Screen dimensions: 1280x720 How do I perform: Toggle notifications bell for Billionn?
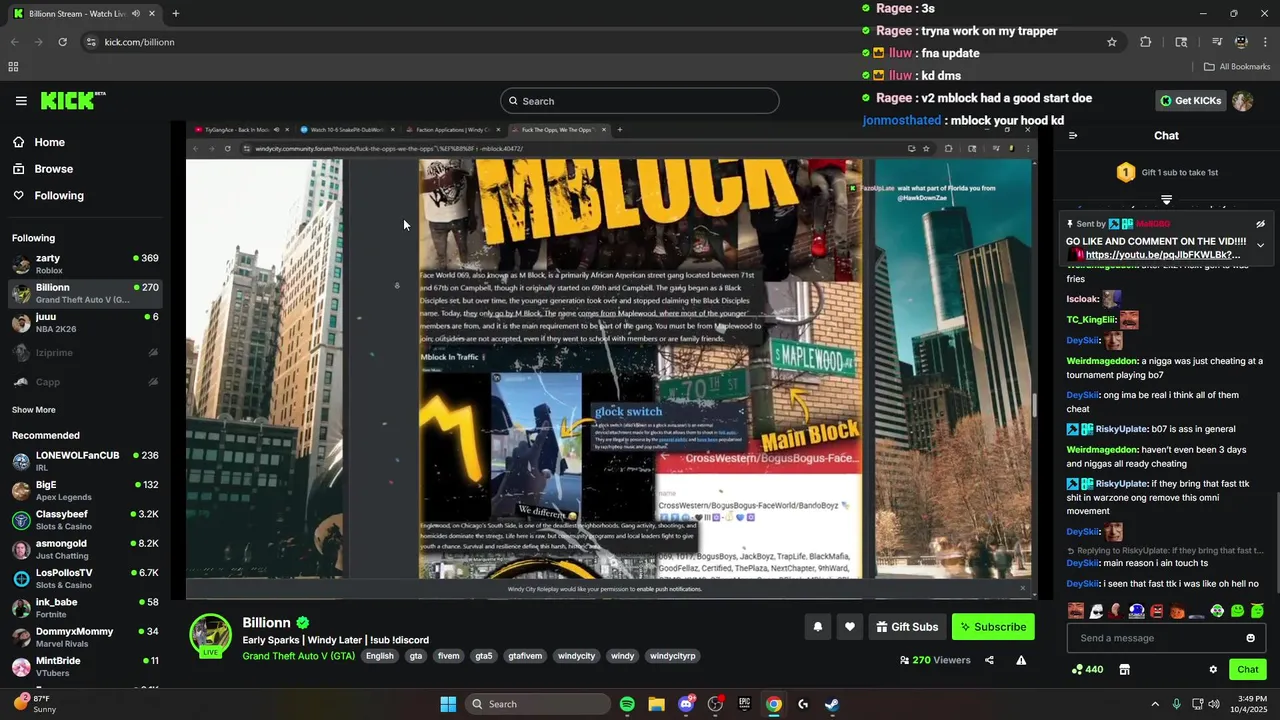[x=817, y=627]
